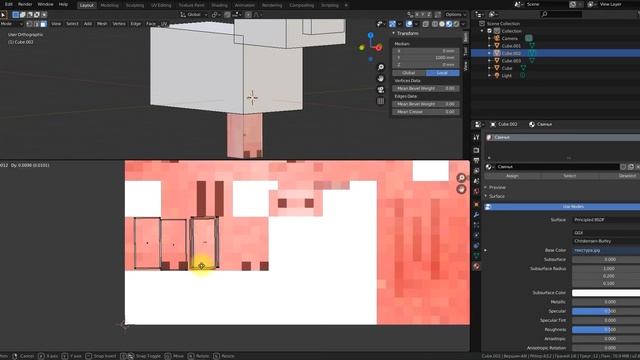
Task: Toggle camera view icon in the viewport
Action: point(380,90)
